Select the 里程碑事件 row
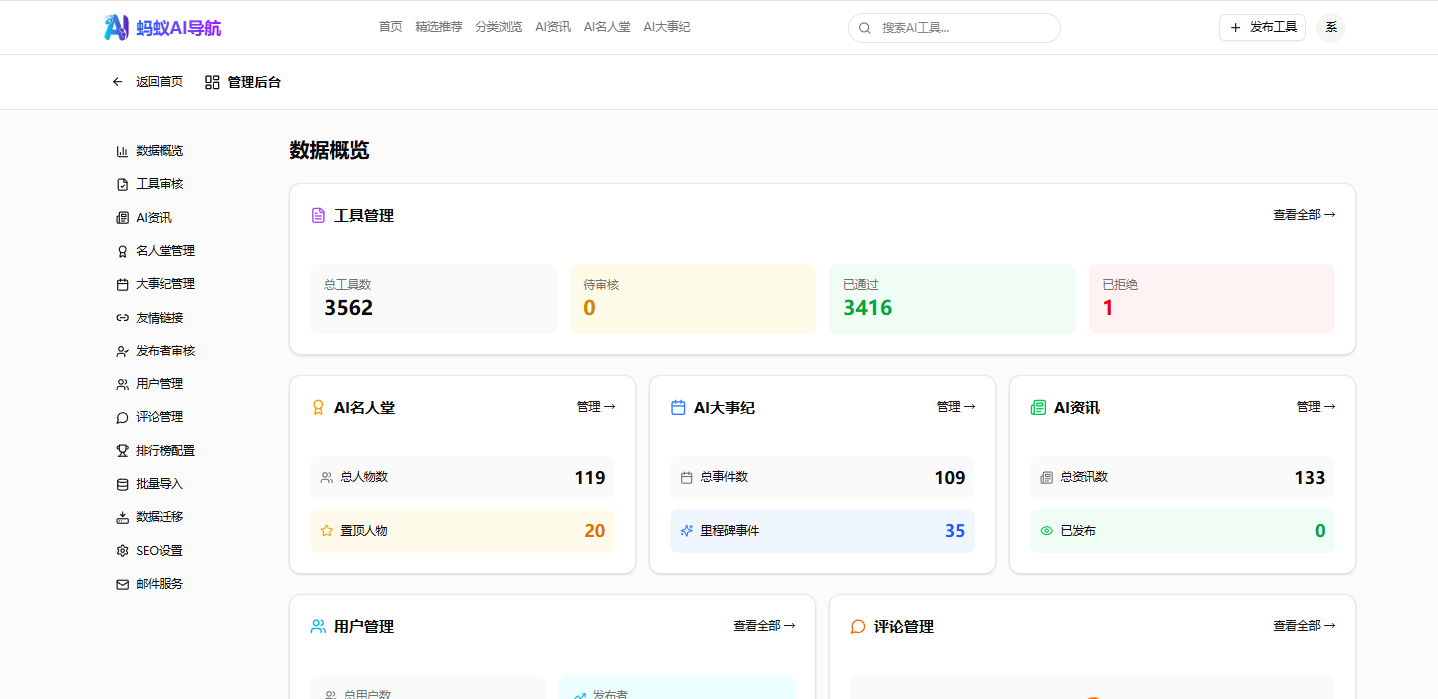Viewport: 1438px width, 699px height. [822, 531]
